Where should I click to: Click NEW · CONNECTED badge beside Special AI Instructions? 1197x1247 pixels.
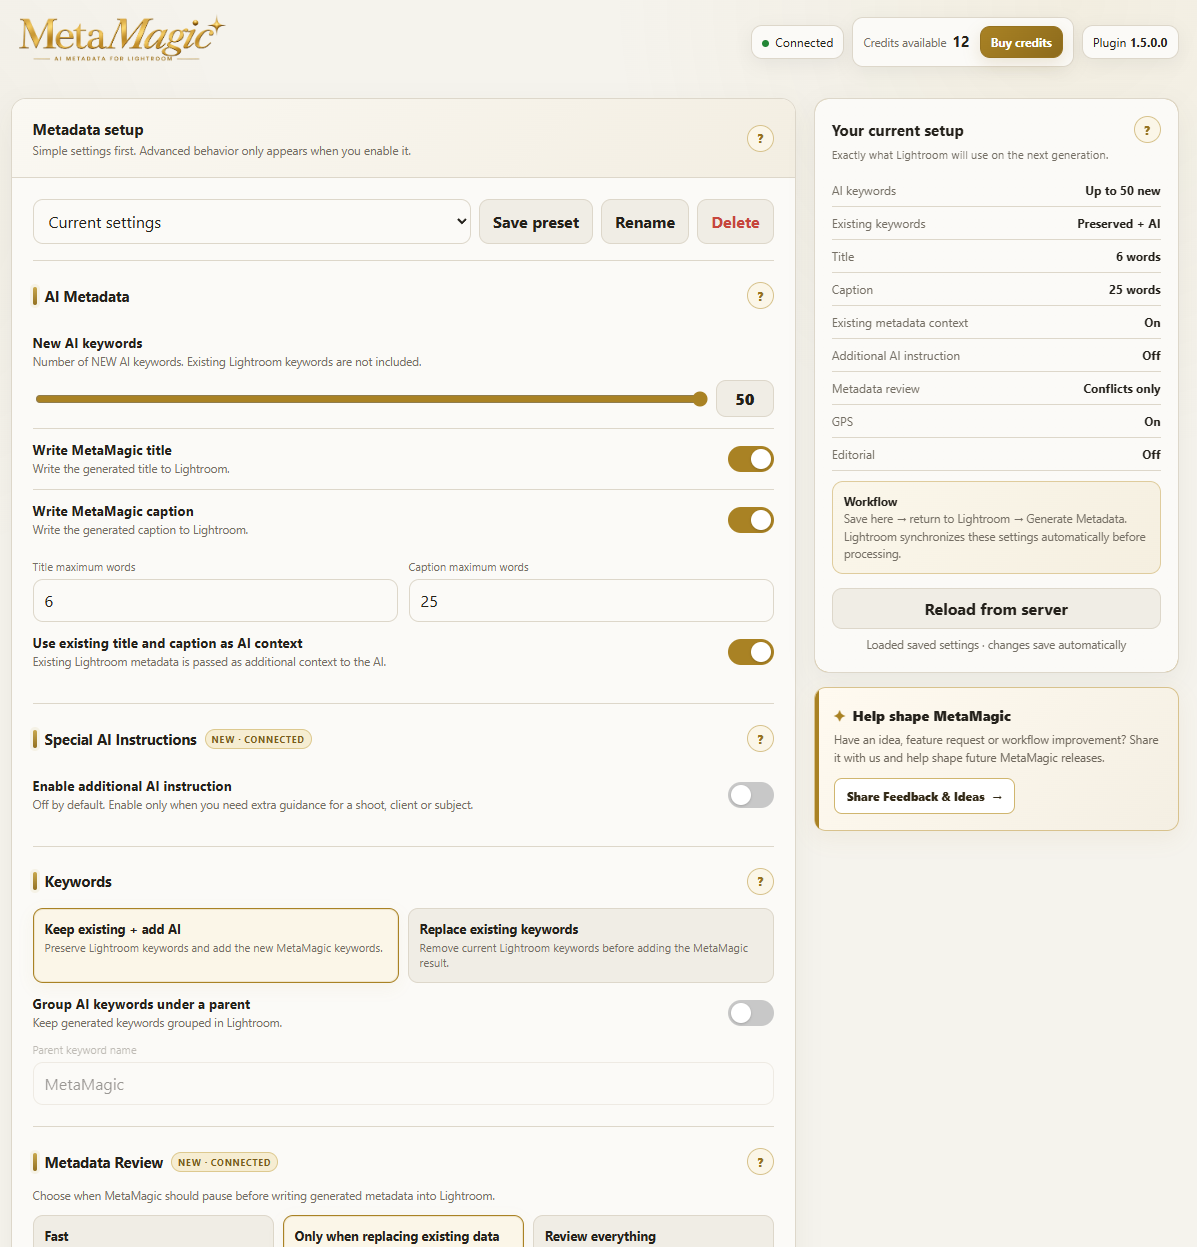pyautogui.click(x=258, y=739)
